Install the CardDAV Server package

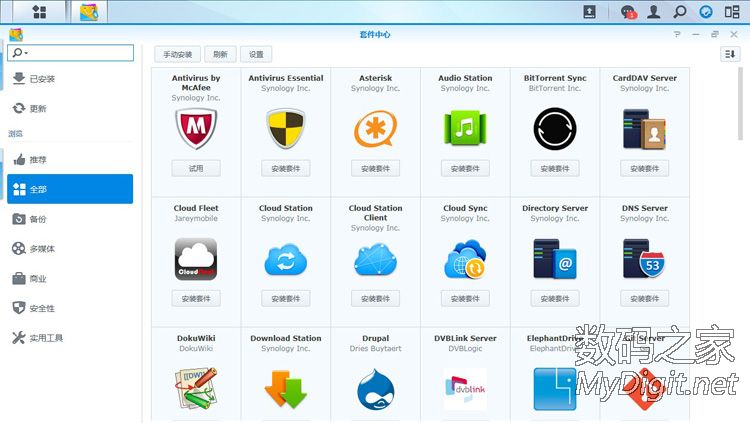pos(644,168)
